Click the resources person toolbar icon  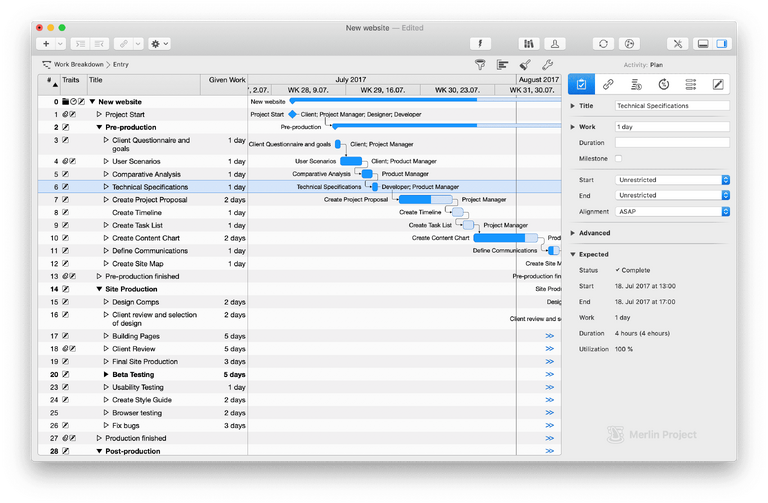[x=553, y=44]
